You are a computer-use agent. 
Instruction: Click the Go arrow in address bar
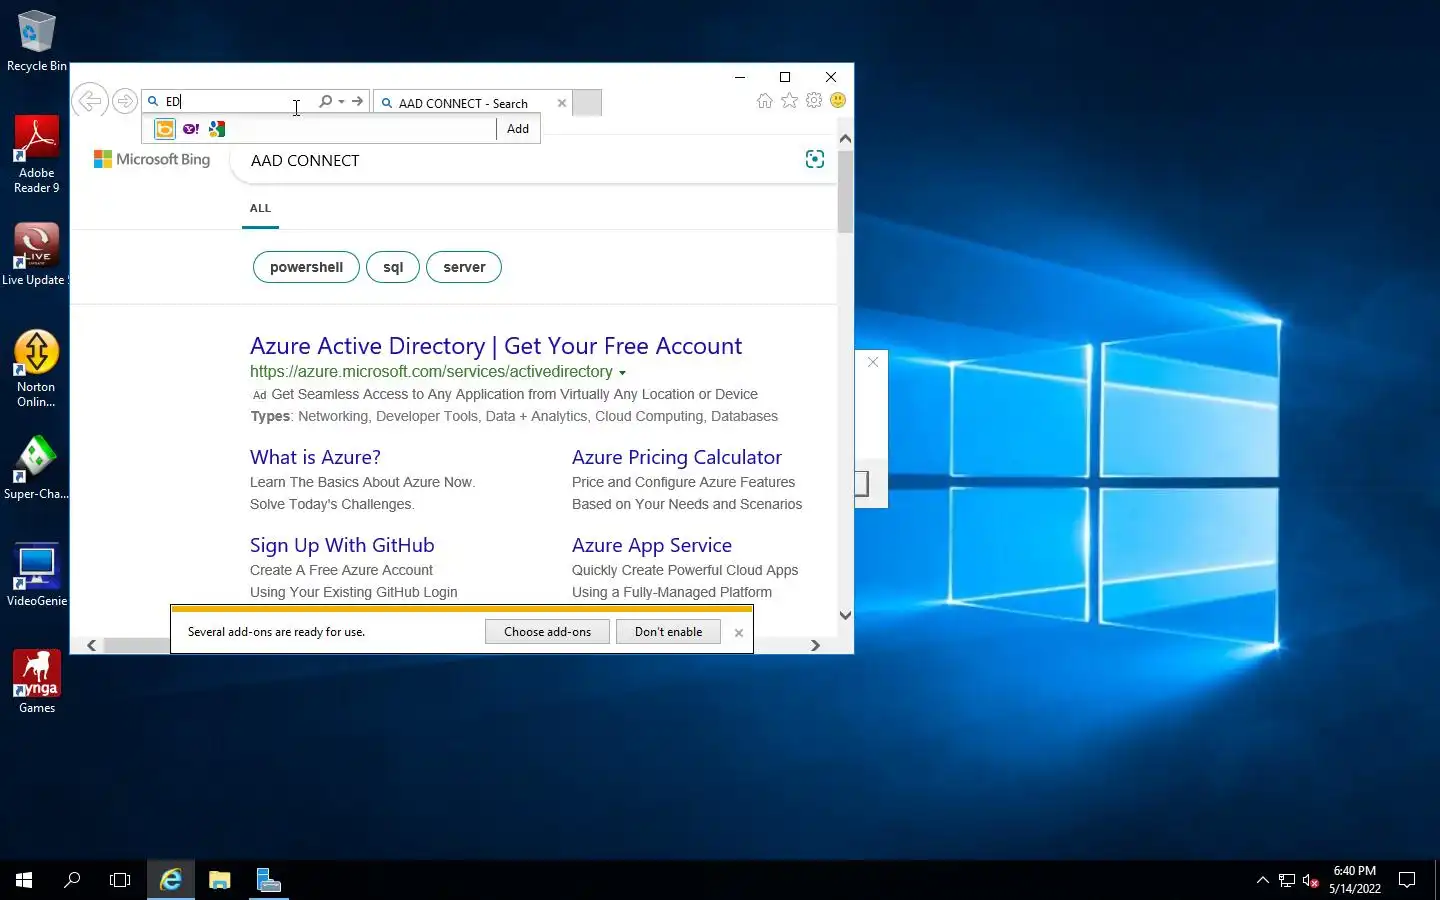click(x=357, y=101)
